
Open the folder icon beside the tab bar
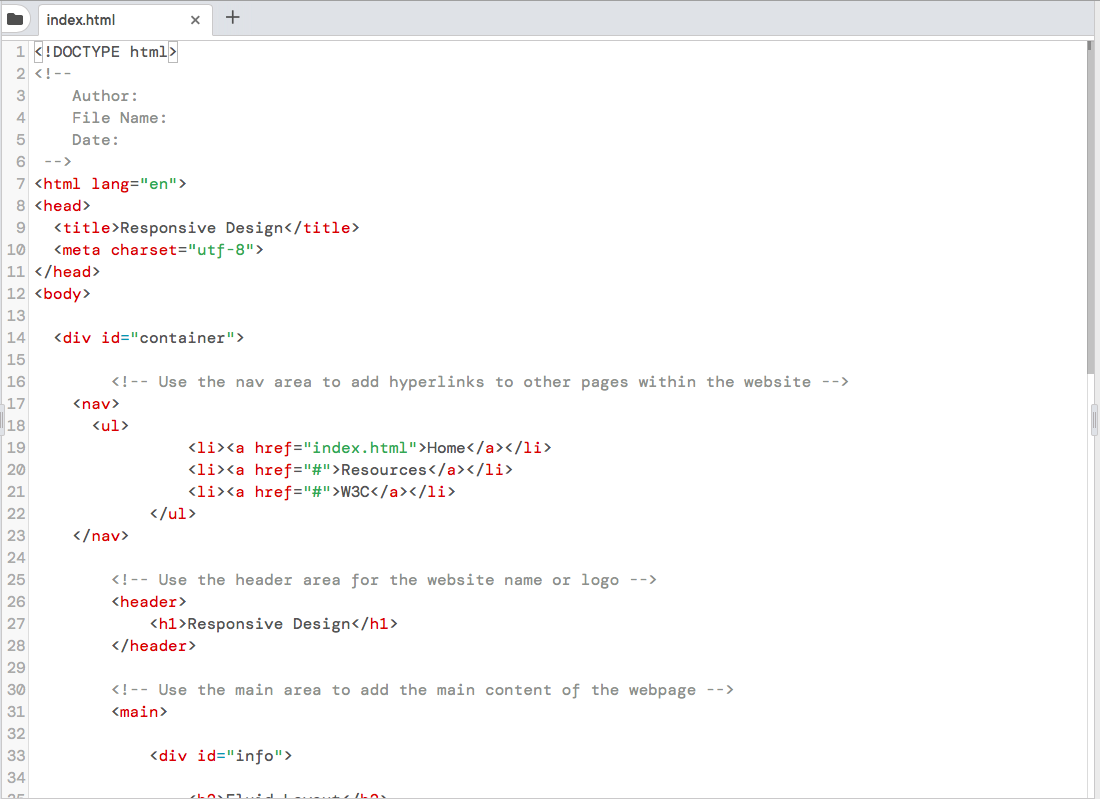15,18
